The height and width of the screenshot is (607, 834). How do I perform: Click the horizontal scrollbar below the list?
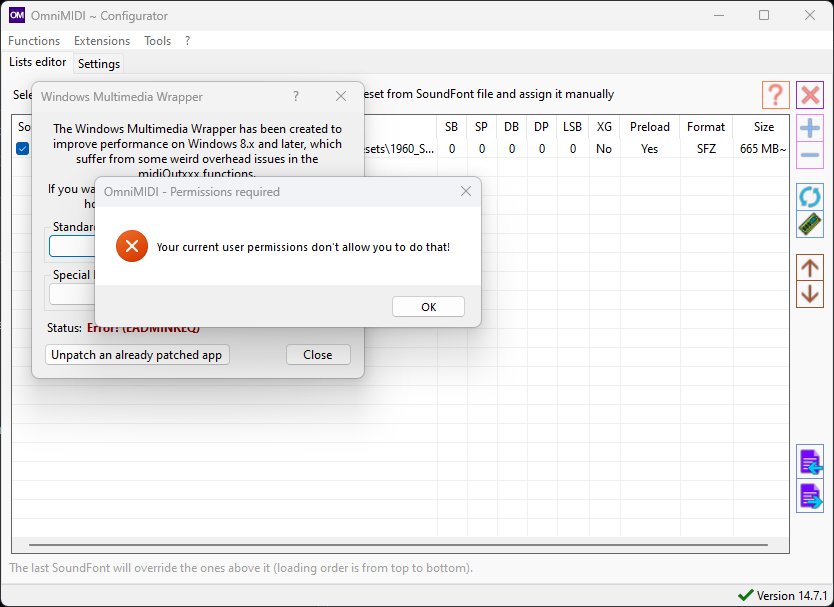[400, 543]
